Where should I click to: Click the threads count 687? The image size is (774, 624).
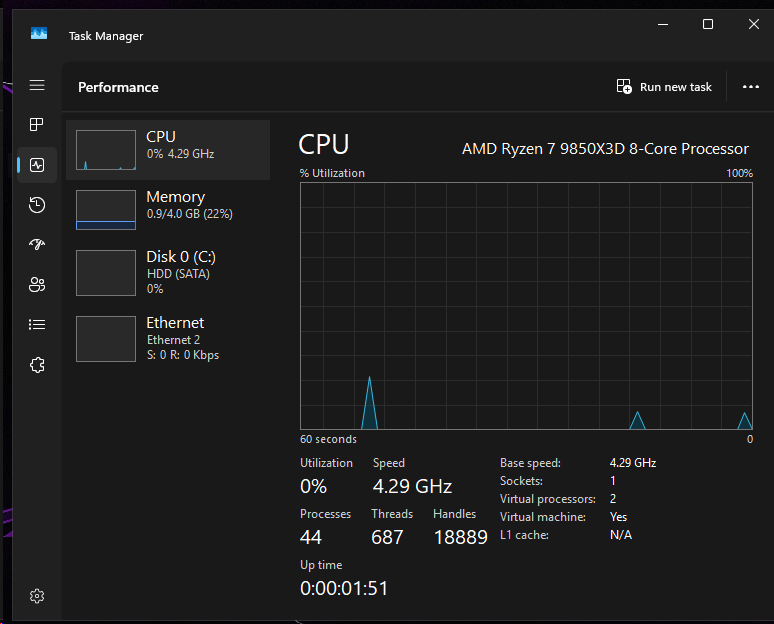click(387, 537)
